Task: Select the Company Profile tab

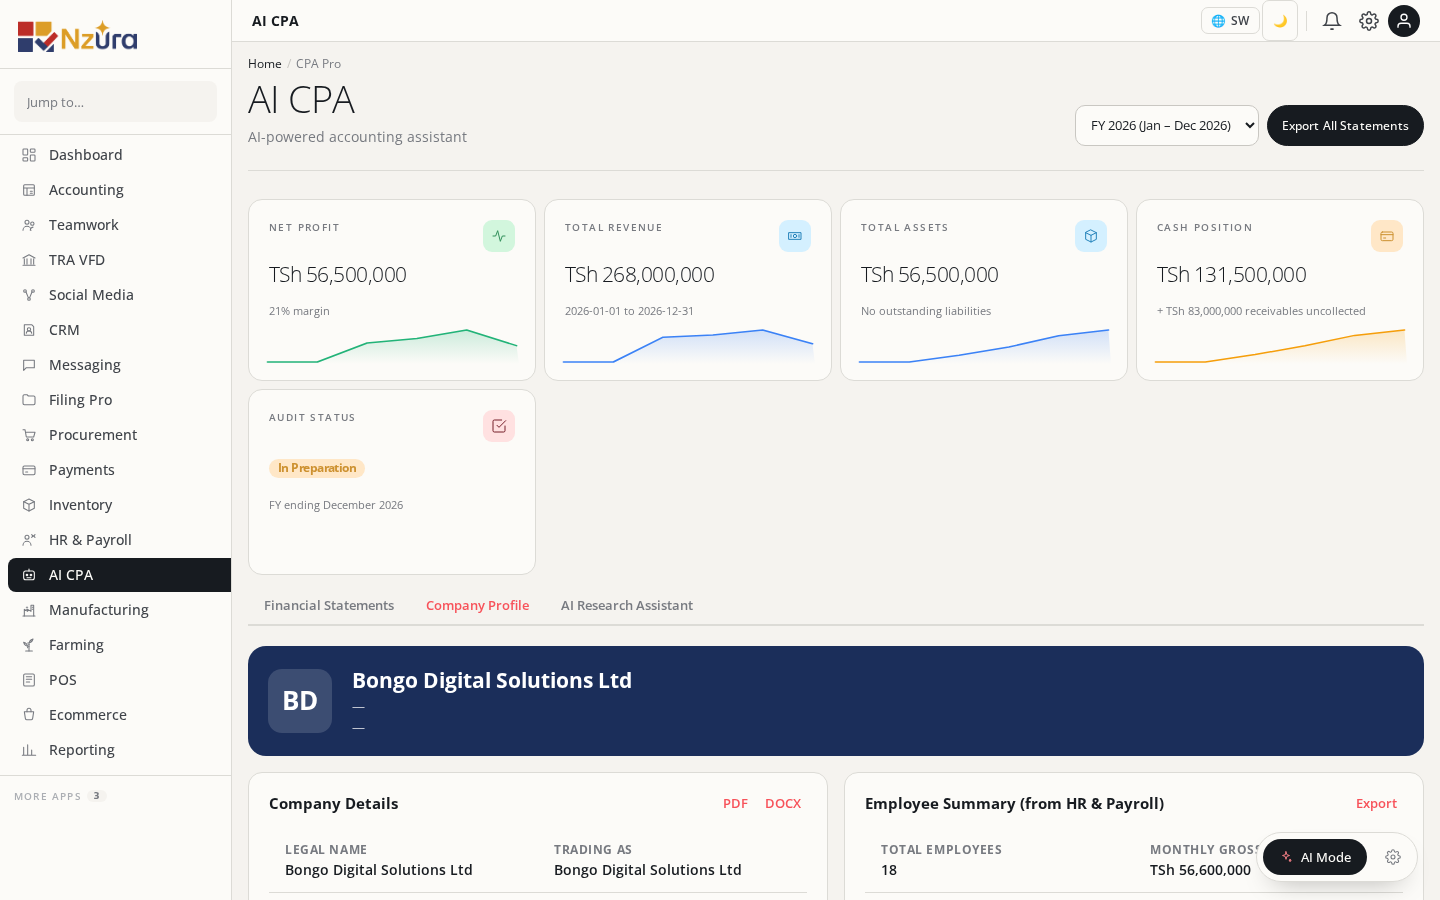Action: [477, 605]
